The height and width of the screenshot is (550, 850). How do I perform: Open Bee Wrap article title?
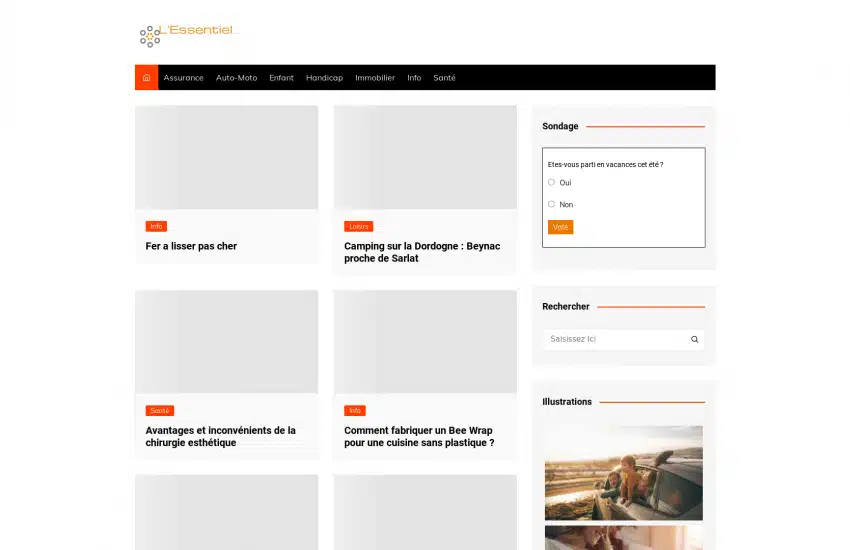pos(419,436)
